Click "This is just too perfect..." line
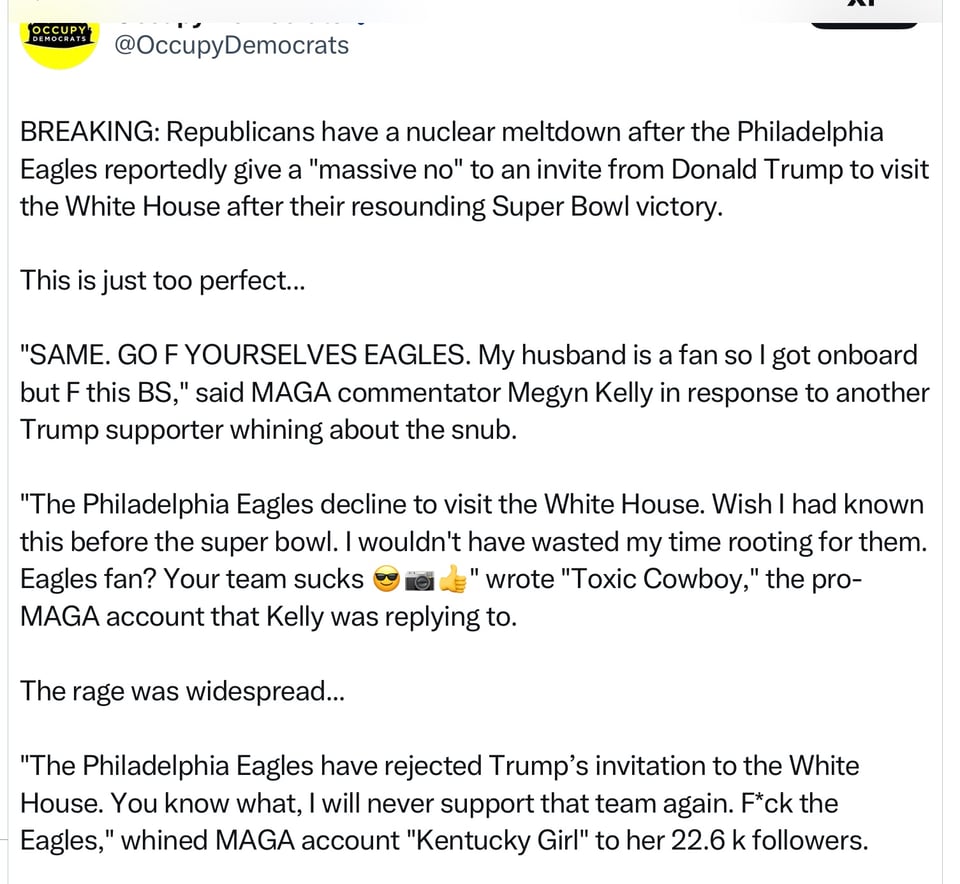Image resolution: width=960 pixels, height=884 pixels. pyautogui.click(x=162, y=281)
